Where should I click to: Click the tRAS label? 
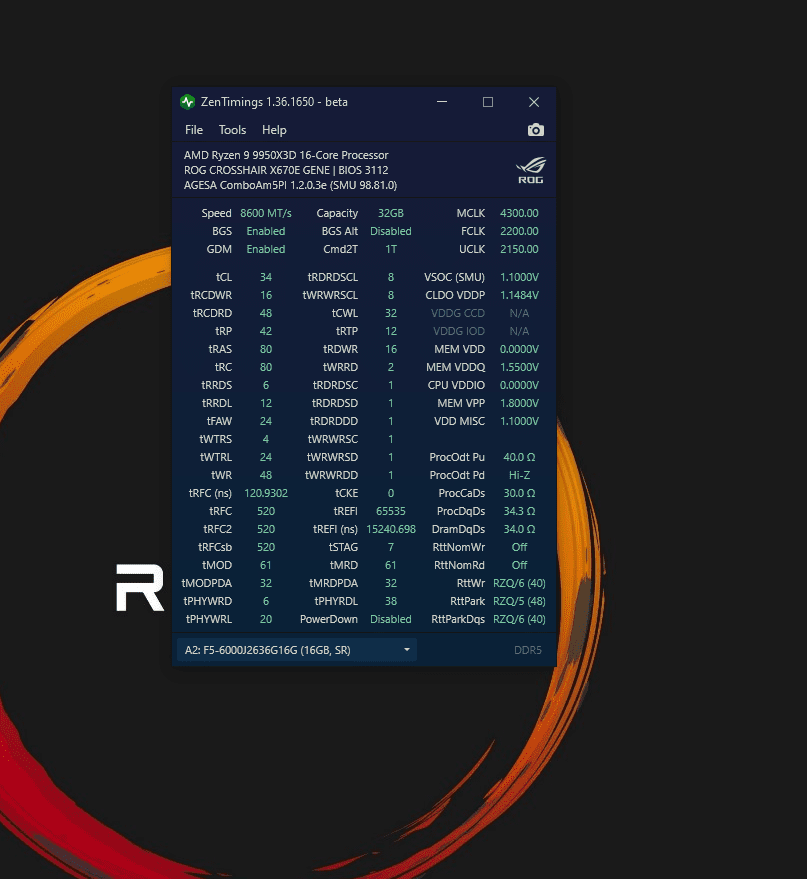click(x=220, y=349)
